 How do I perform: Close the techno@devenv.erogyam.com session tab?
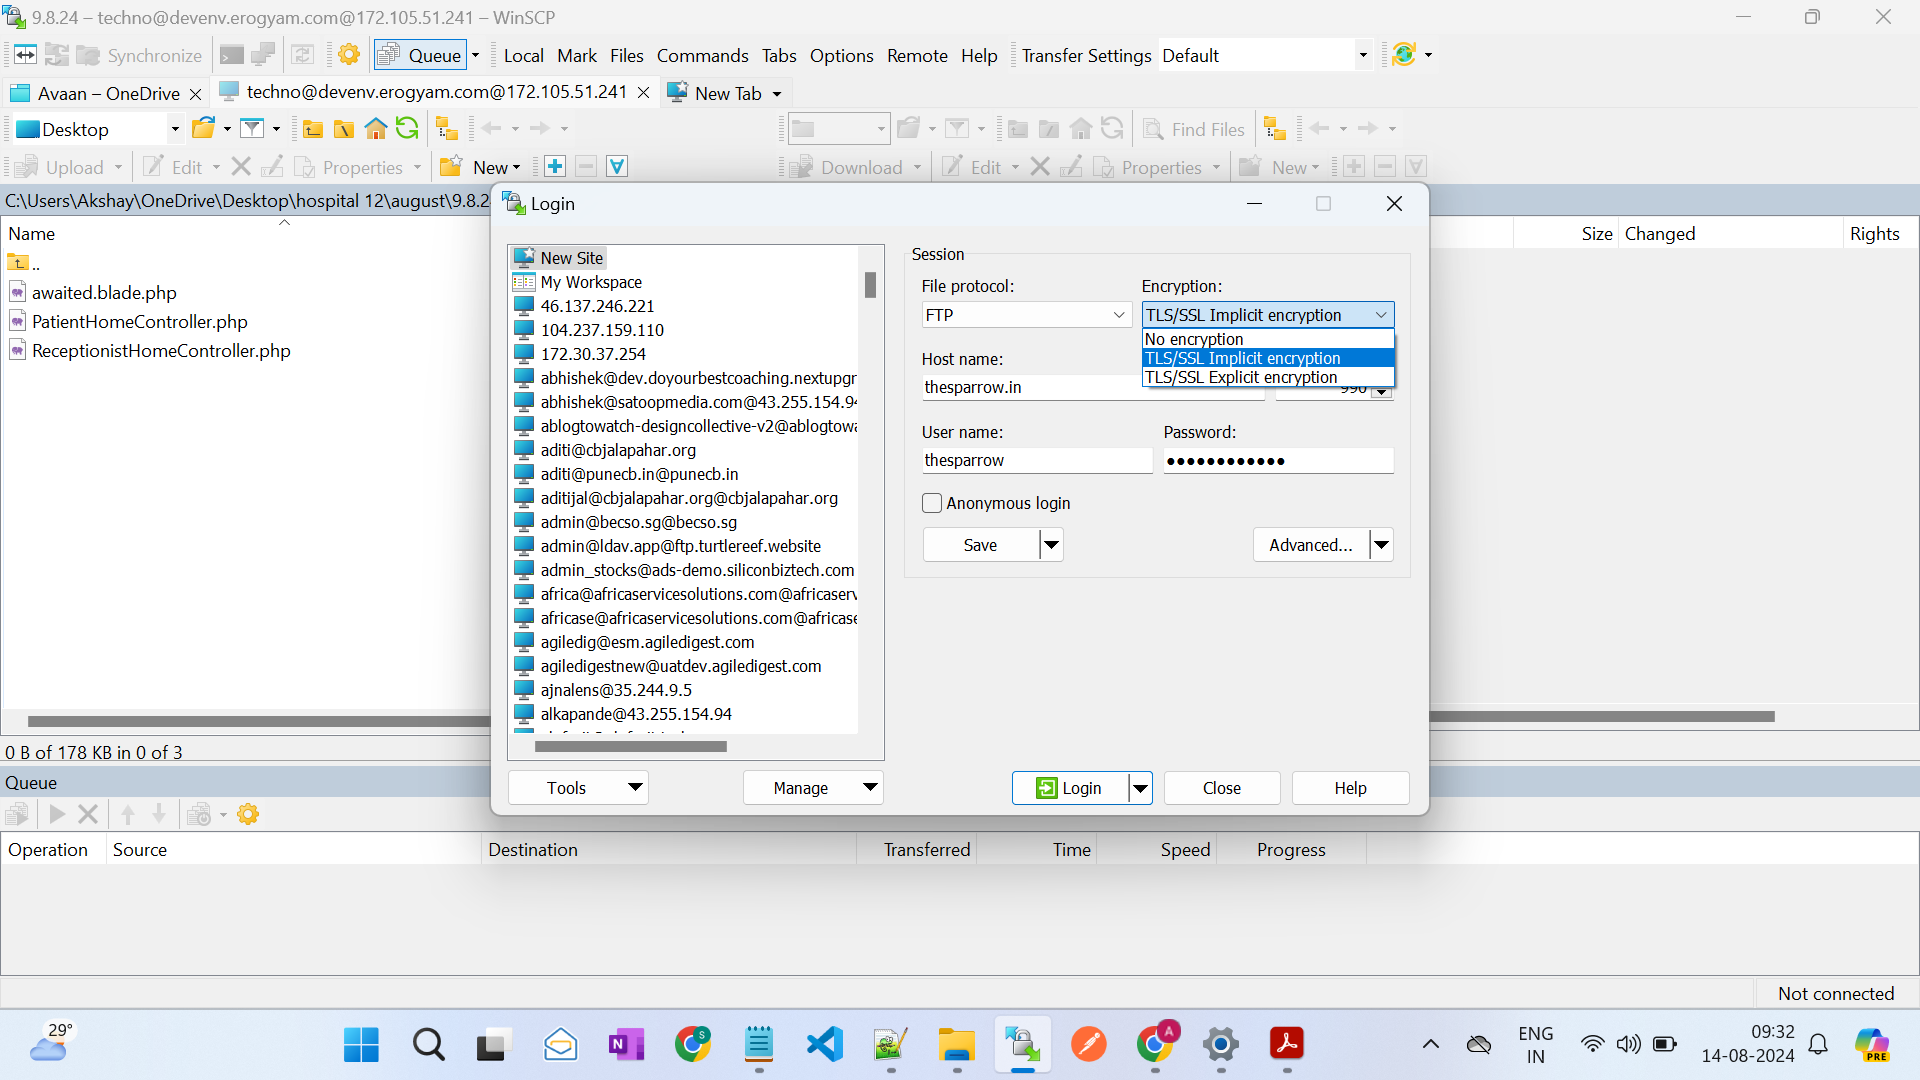click(644, 93)
